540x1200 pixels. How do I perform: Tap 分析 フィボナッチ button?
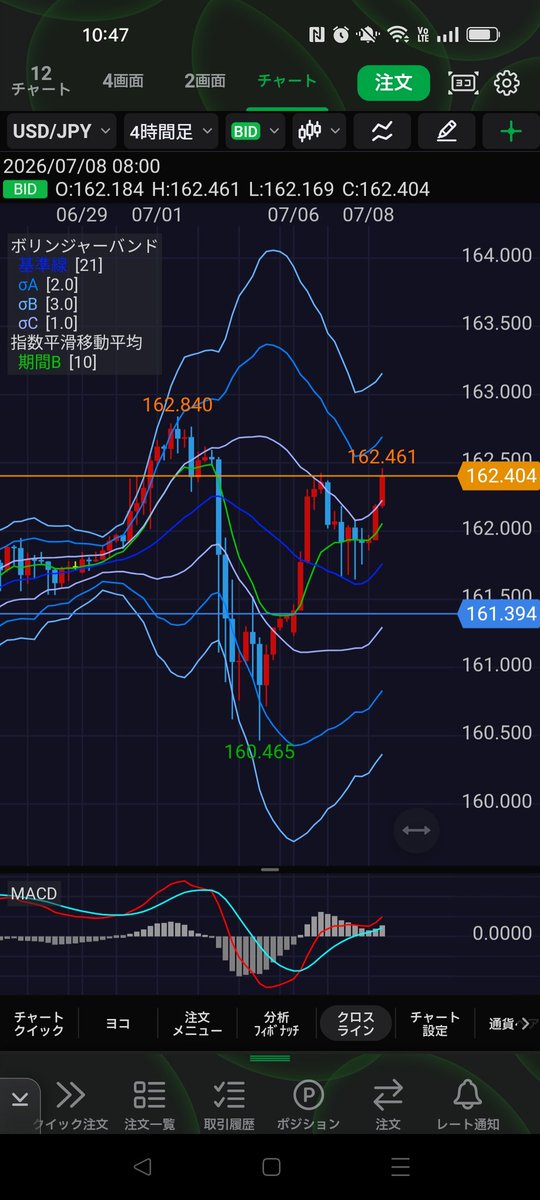(276, 1023)
